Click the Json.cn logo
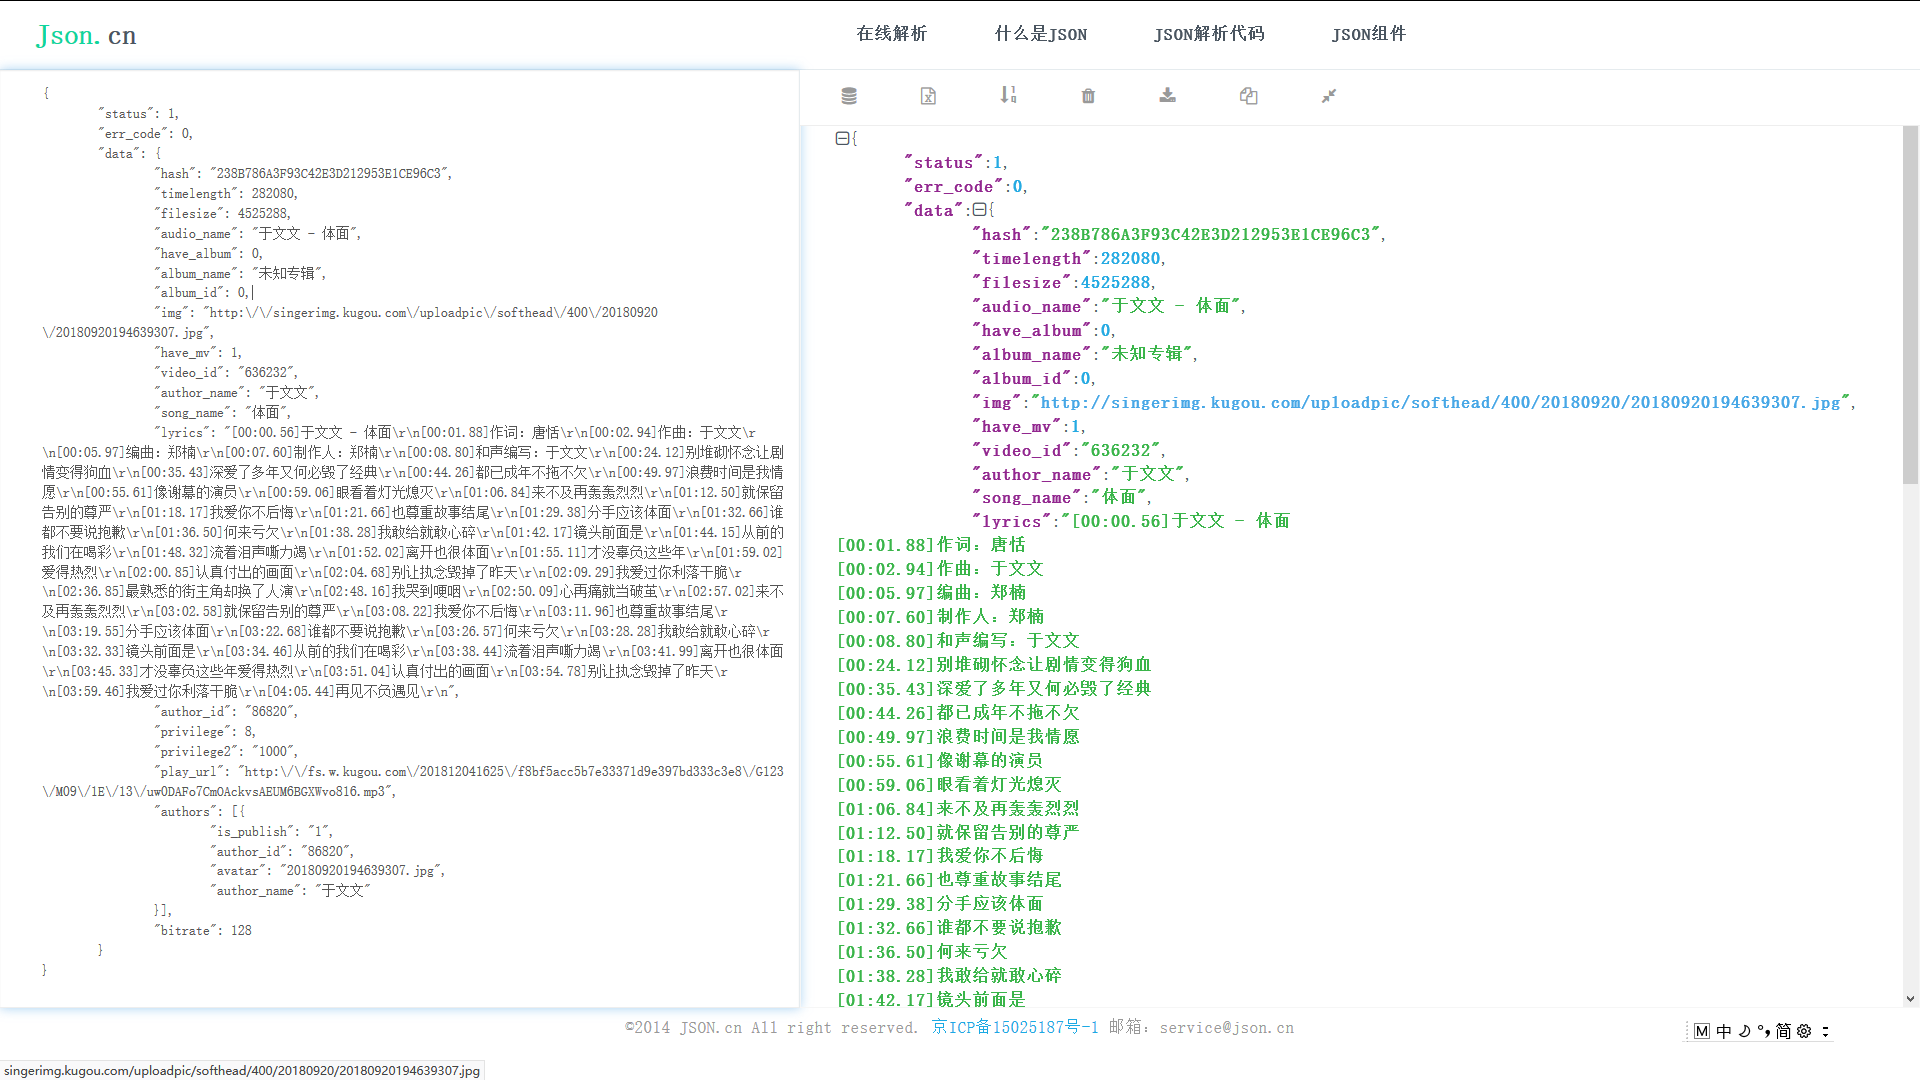This screenshot has width=1920, height=1080. click(x=86, y=35)
